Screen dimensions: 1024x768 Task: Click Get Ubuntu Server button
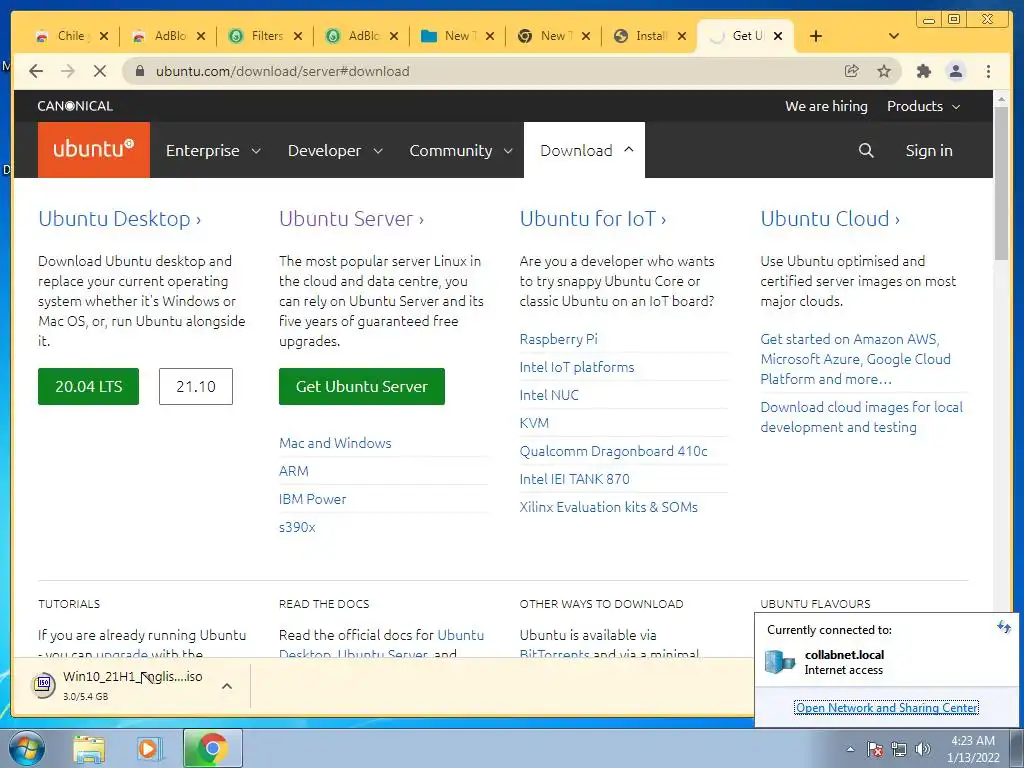[362, 387]
